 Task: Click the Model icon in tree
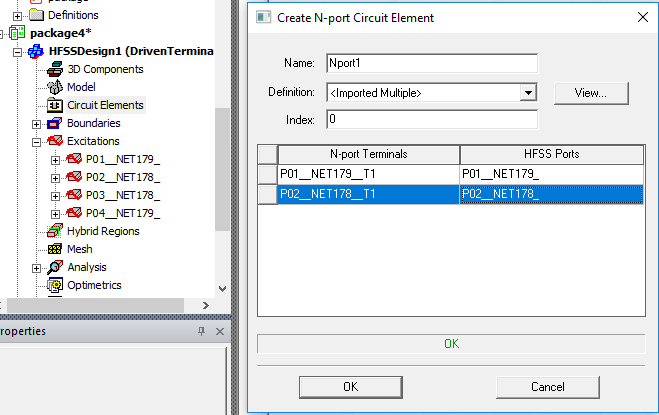tap(56, 87)
